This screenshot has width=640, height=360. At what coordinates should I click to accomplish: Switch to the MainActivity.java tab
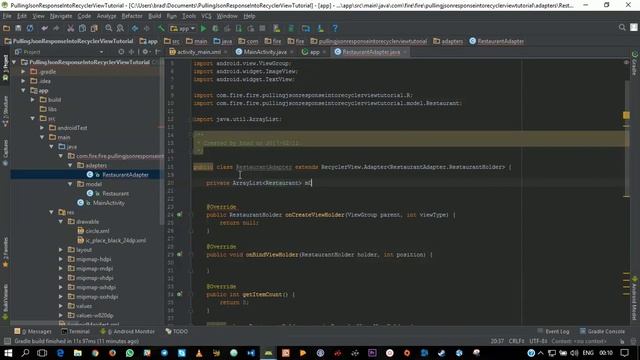(x=265, y=52)
